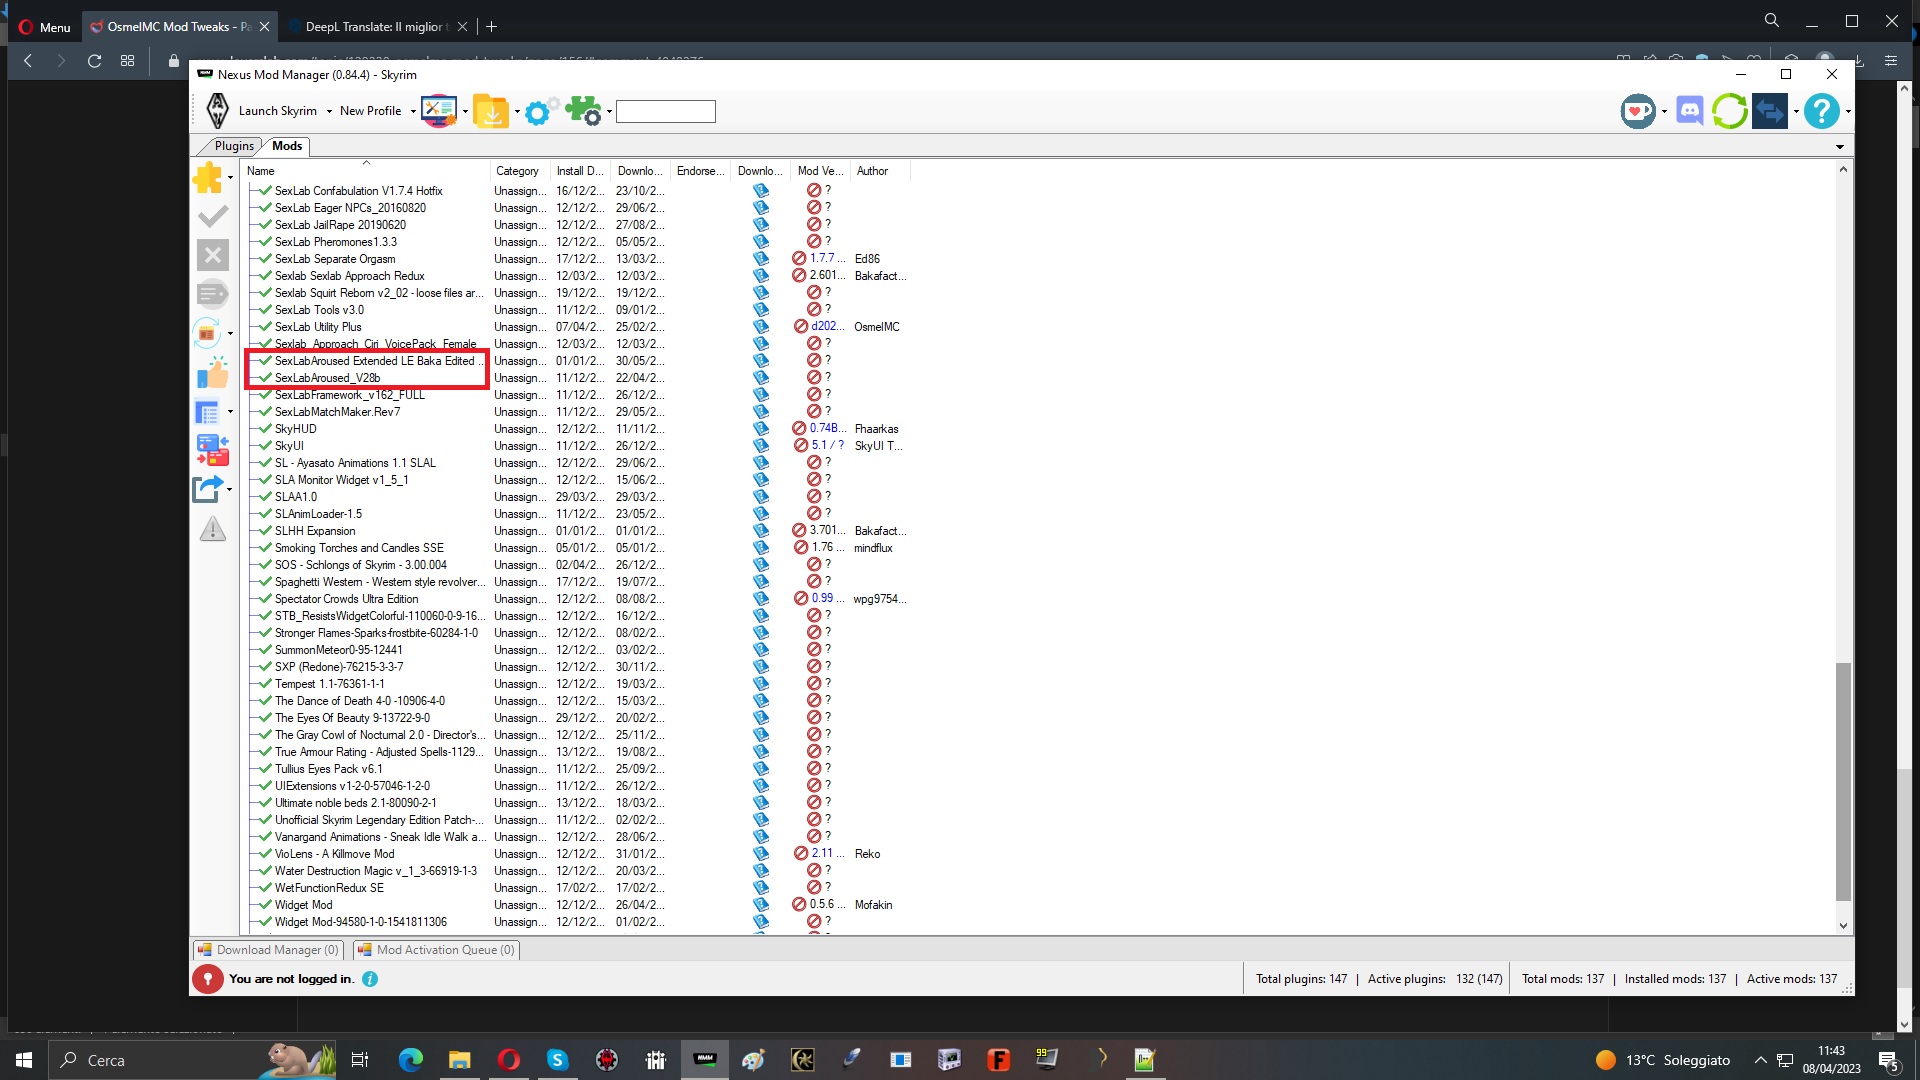
Task: Open the tab overflow arrow right of Mods tab strip
Action: tap(1840, 147)
